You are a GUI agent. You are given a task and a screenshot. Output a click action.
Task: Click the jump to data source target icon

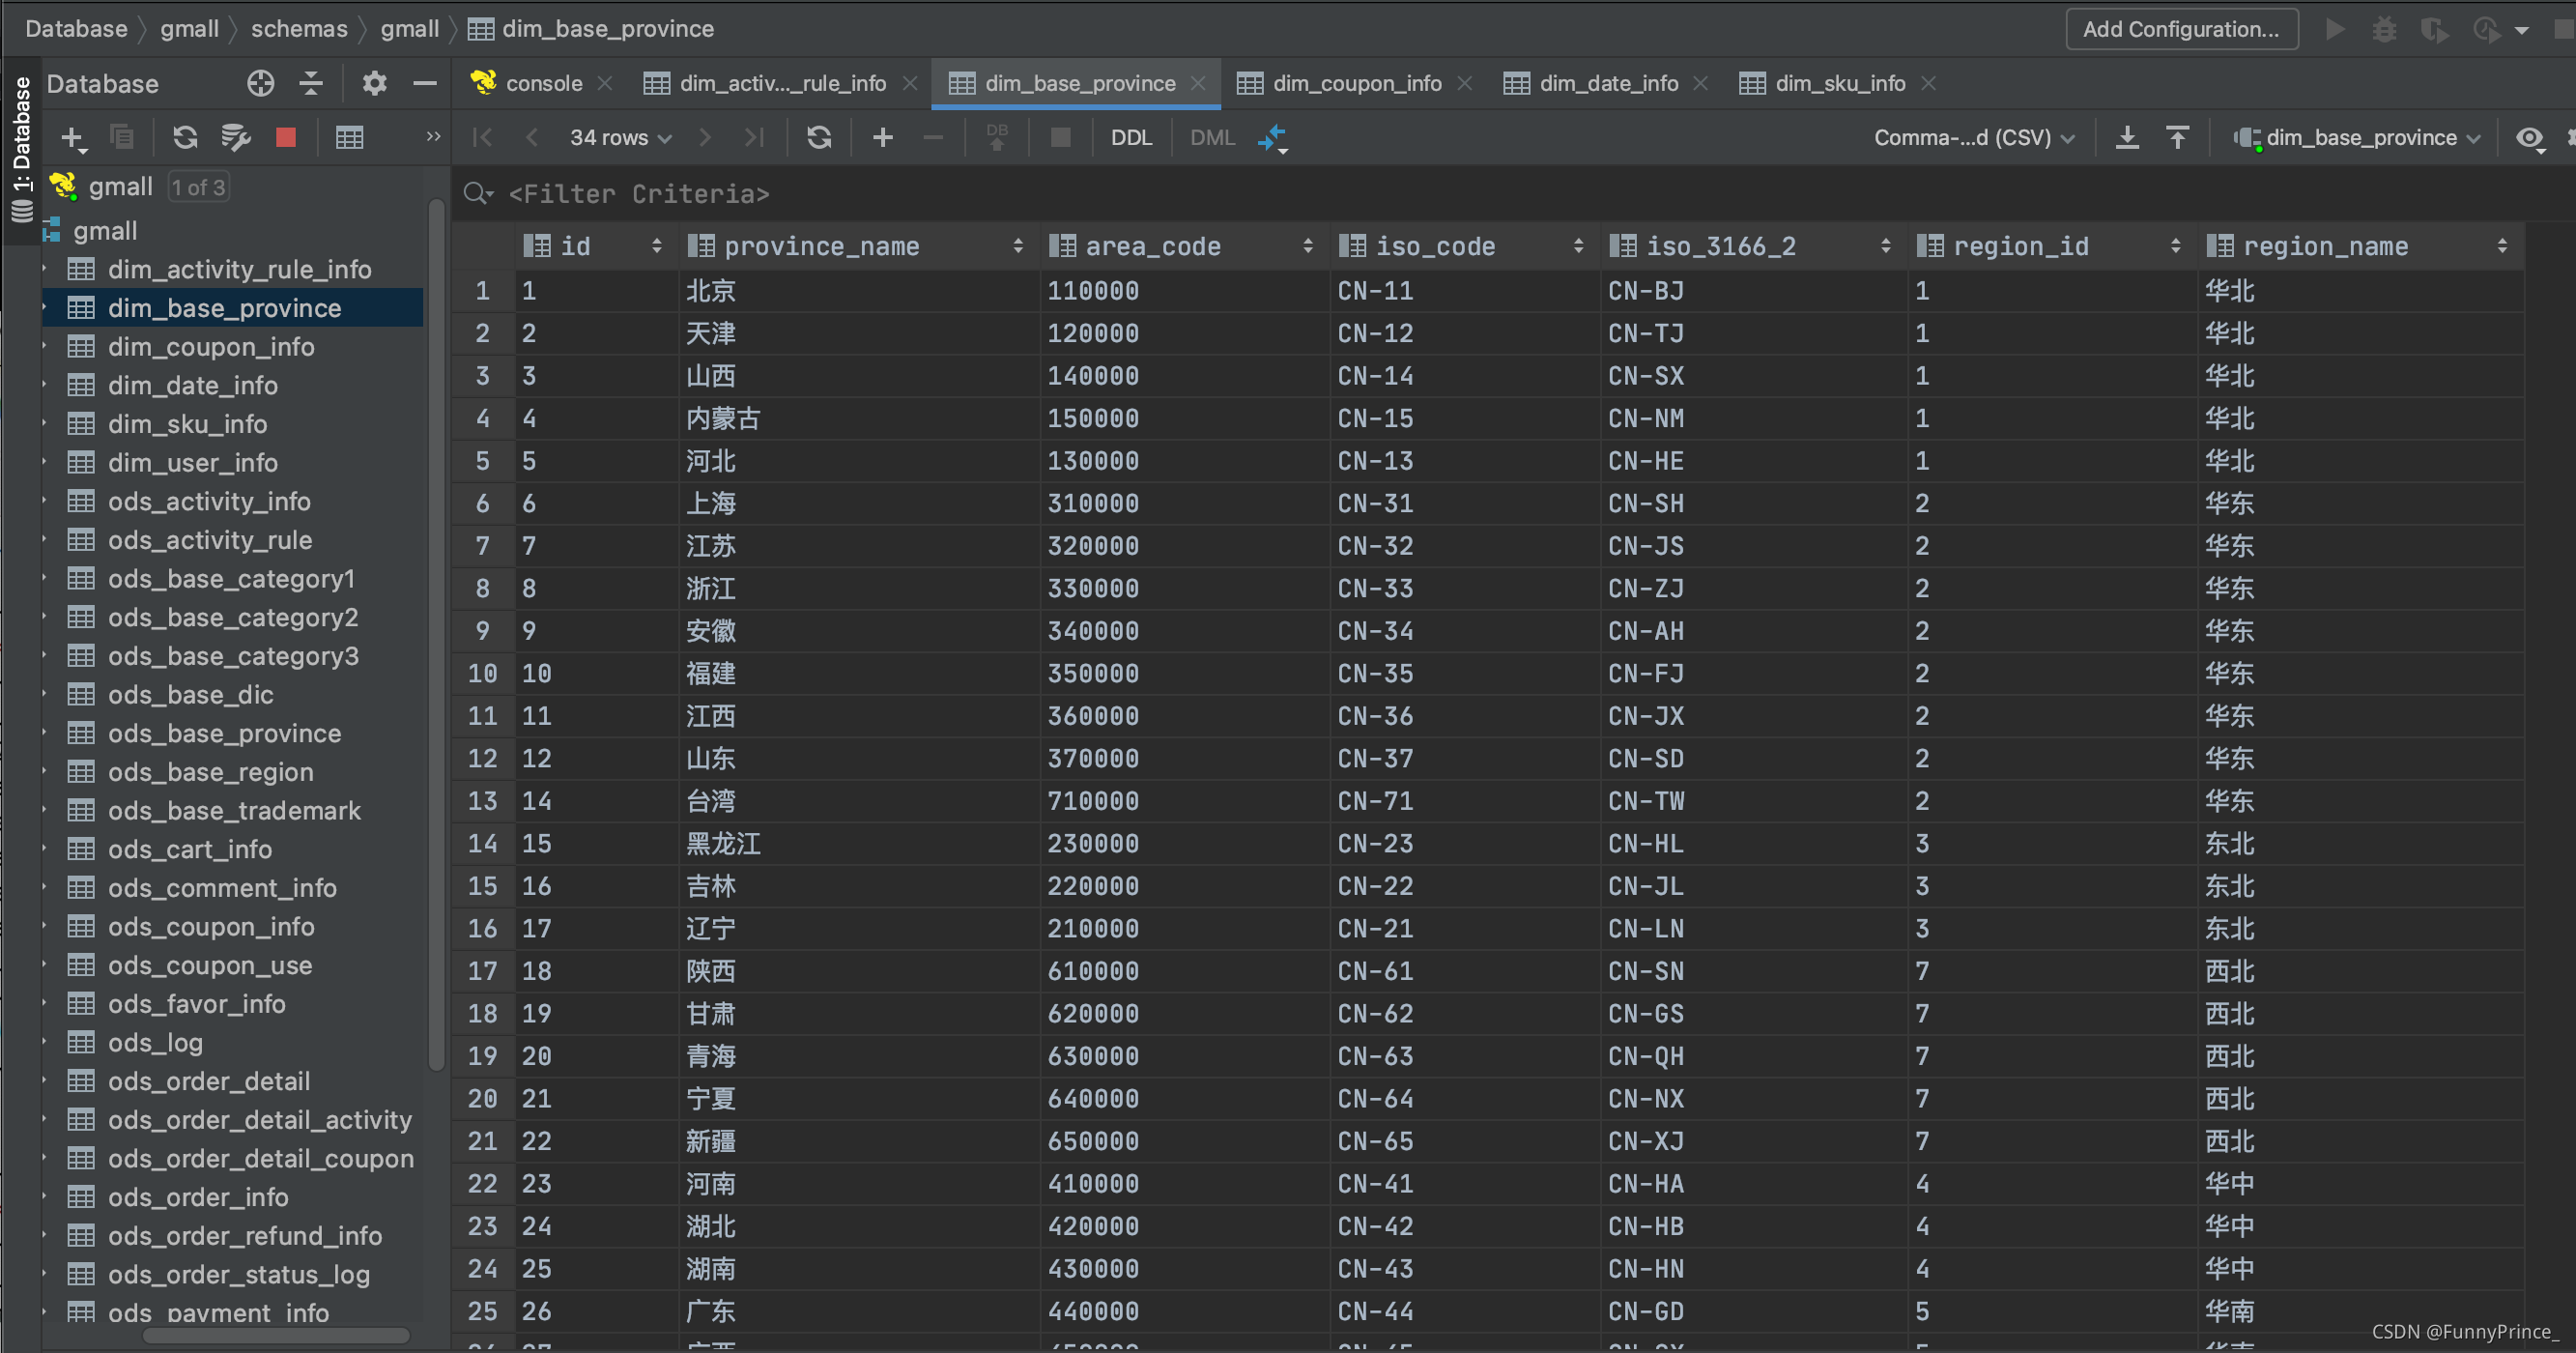click(260, 84)
